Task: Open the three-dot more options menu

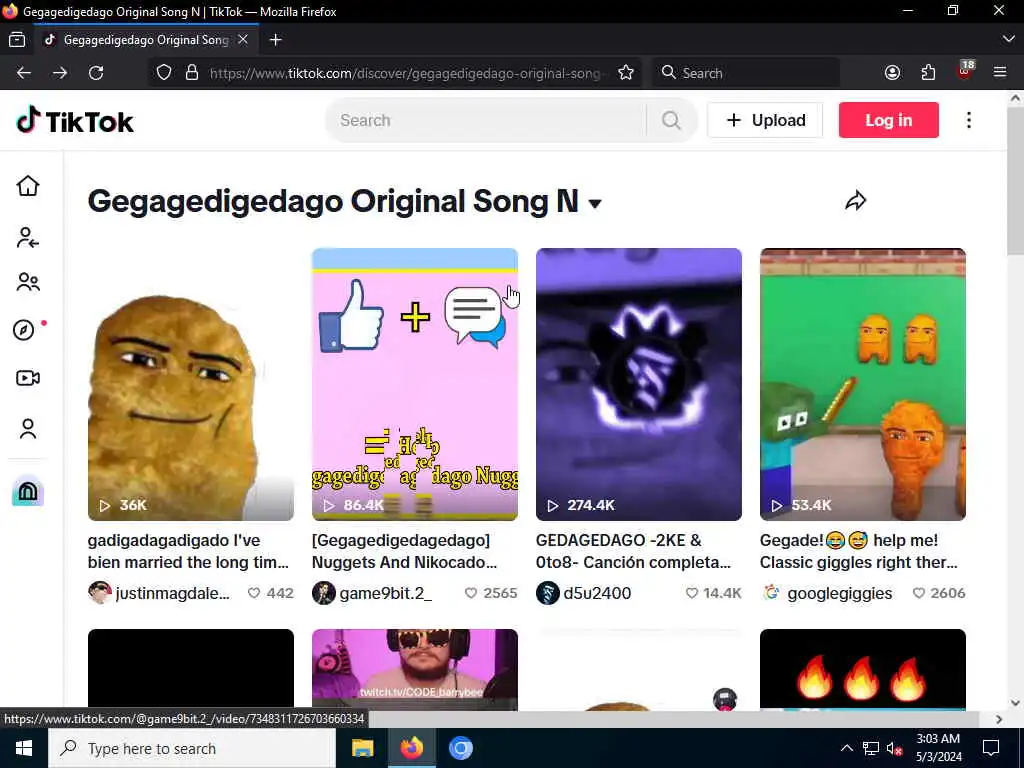Action: tap(968, 120)
